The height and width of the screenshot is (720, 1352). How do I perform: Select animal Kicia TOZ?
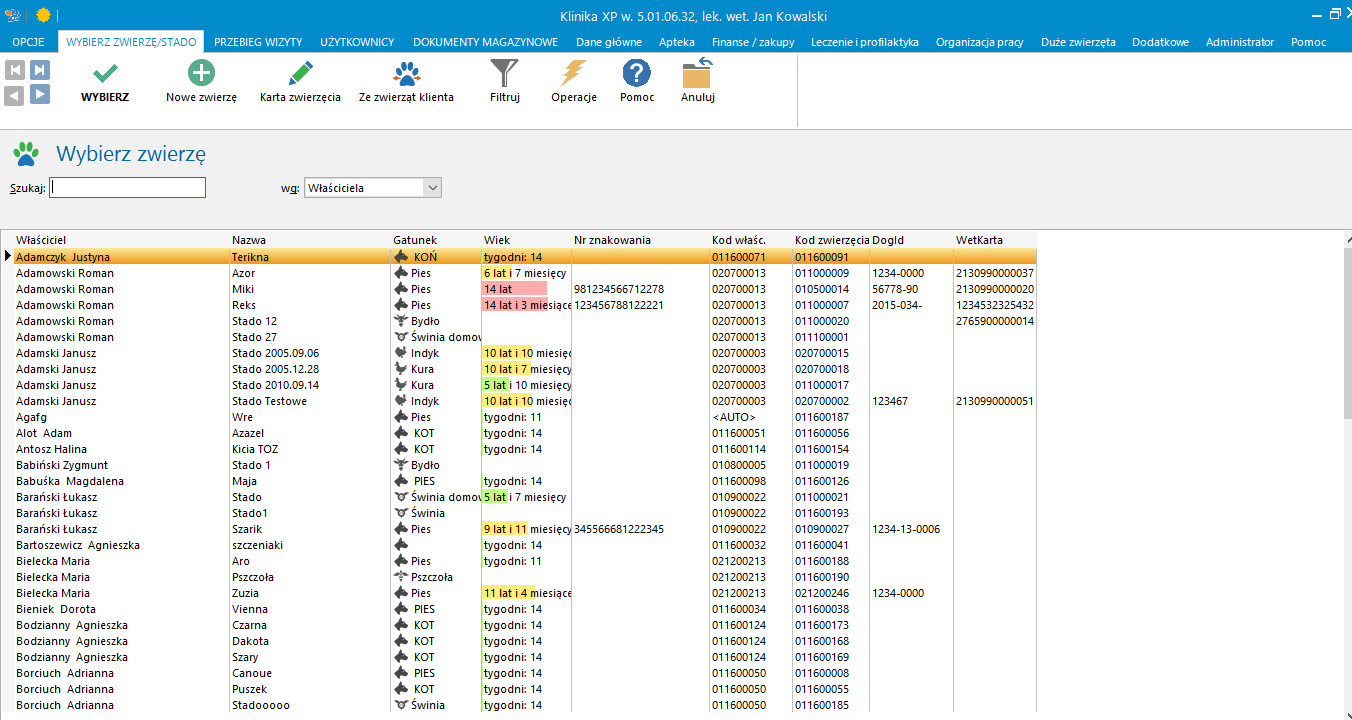[525, 449]
